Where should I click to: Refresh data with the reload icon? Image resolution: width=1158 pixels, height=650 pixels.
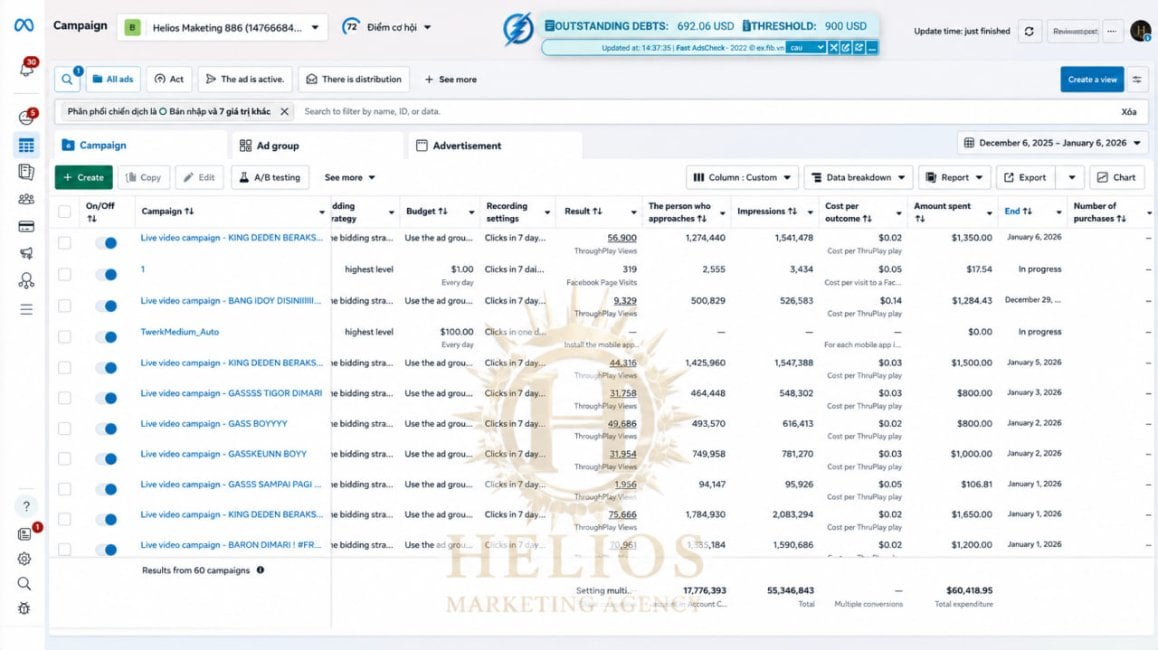(1029, 31)
